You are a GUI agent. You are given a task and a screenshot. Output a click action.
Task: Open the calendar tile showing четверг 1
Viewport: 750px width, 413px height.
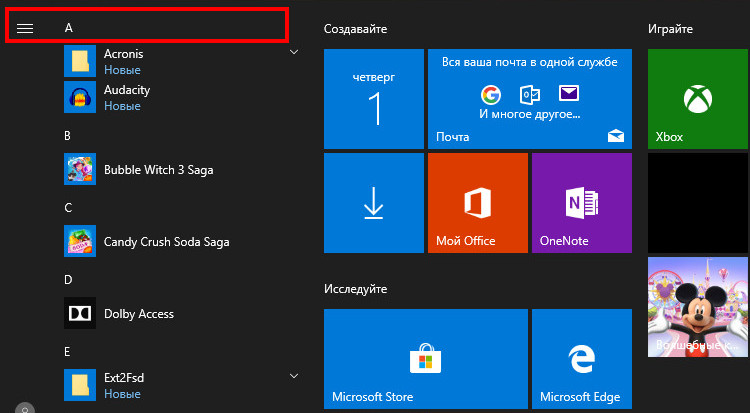point(374,99)
